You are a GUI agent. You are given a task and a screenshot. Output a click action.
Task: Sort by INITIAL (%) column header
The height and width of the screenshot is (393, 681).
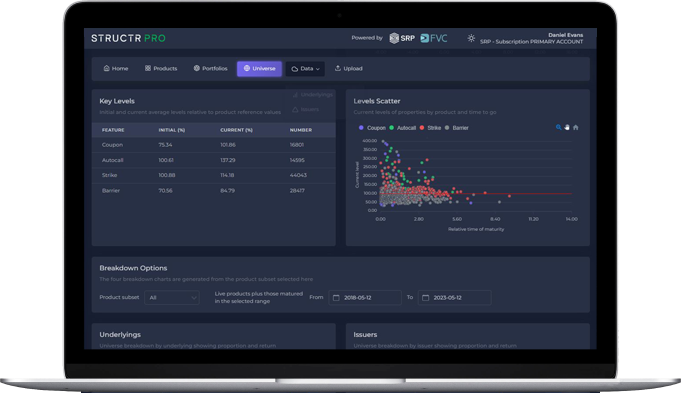coord(172,130)
